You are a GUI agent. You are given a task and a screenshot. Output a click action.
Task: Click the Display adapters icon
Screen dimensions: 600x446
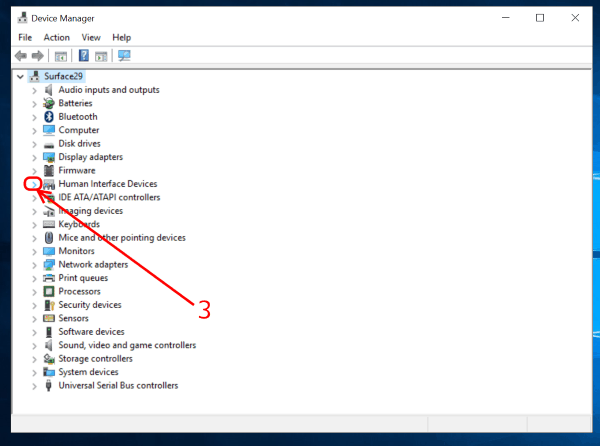pos(49,157)
